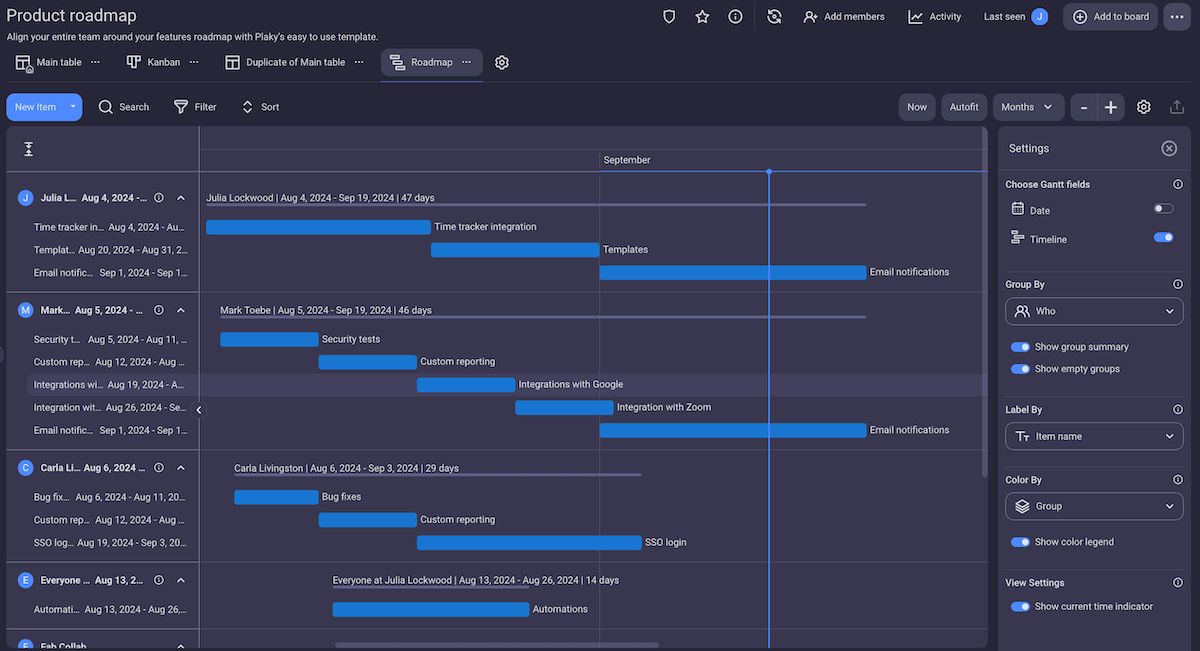
Task: Disable the Timeline Gantt field toggle
Action: [1163, 238]
